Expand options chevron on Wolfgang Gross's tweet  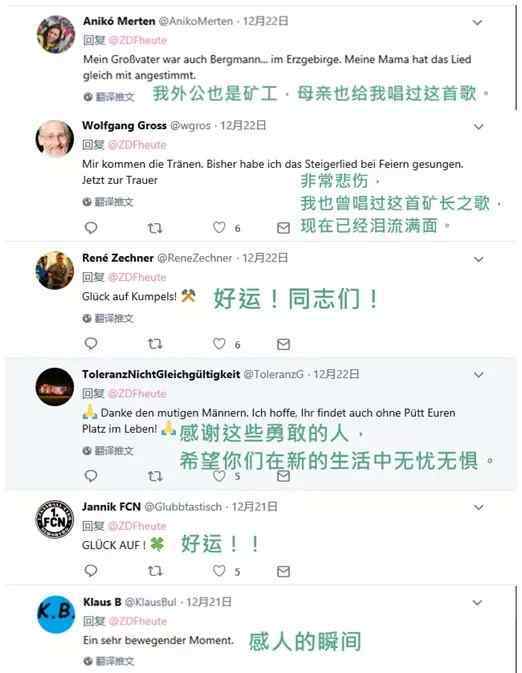click(478, 127)
